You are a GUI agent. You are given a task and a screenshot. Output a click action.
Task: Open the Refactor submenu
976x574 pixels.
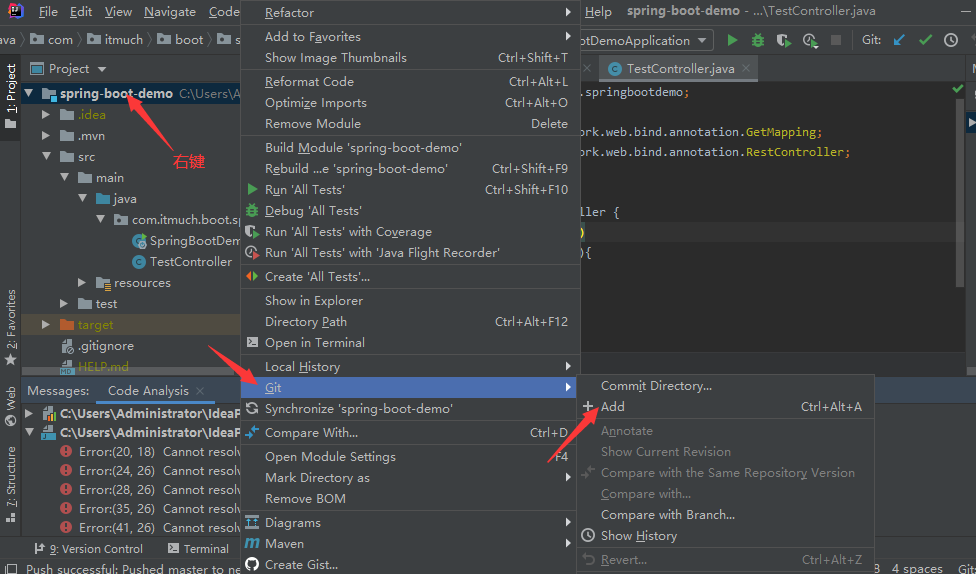click(410, 13)
